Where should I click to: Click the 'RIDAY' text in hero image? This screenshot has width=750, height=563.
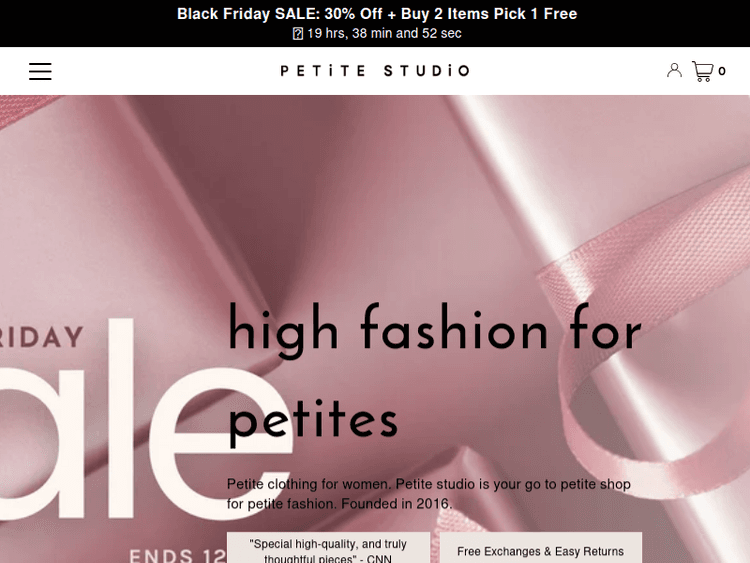click(42, 337)
